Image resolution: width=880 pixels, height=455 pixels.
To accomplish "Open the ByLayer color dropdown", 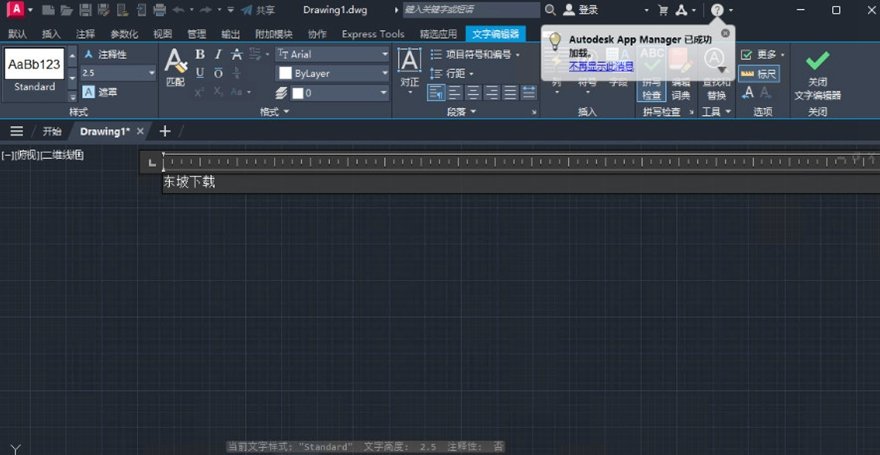I will (384, 73).
